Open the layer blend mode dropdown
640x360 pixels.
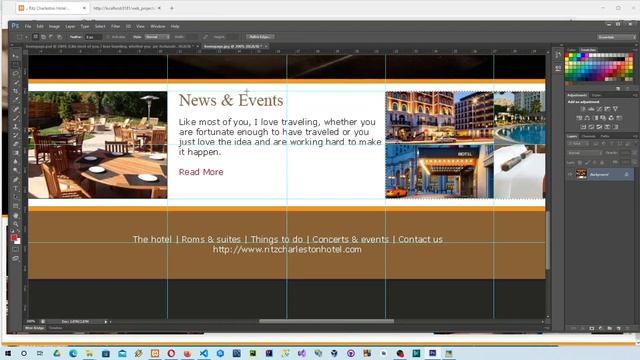584,153
